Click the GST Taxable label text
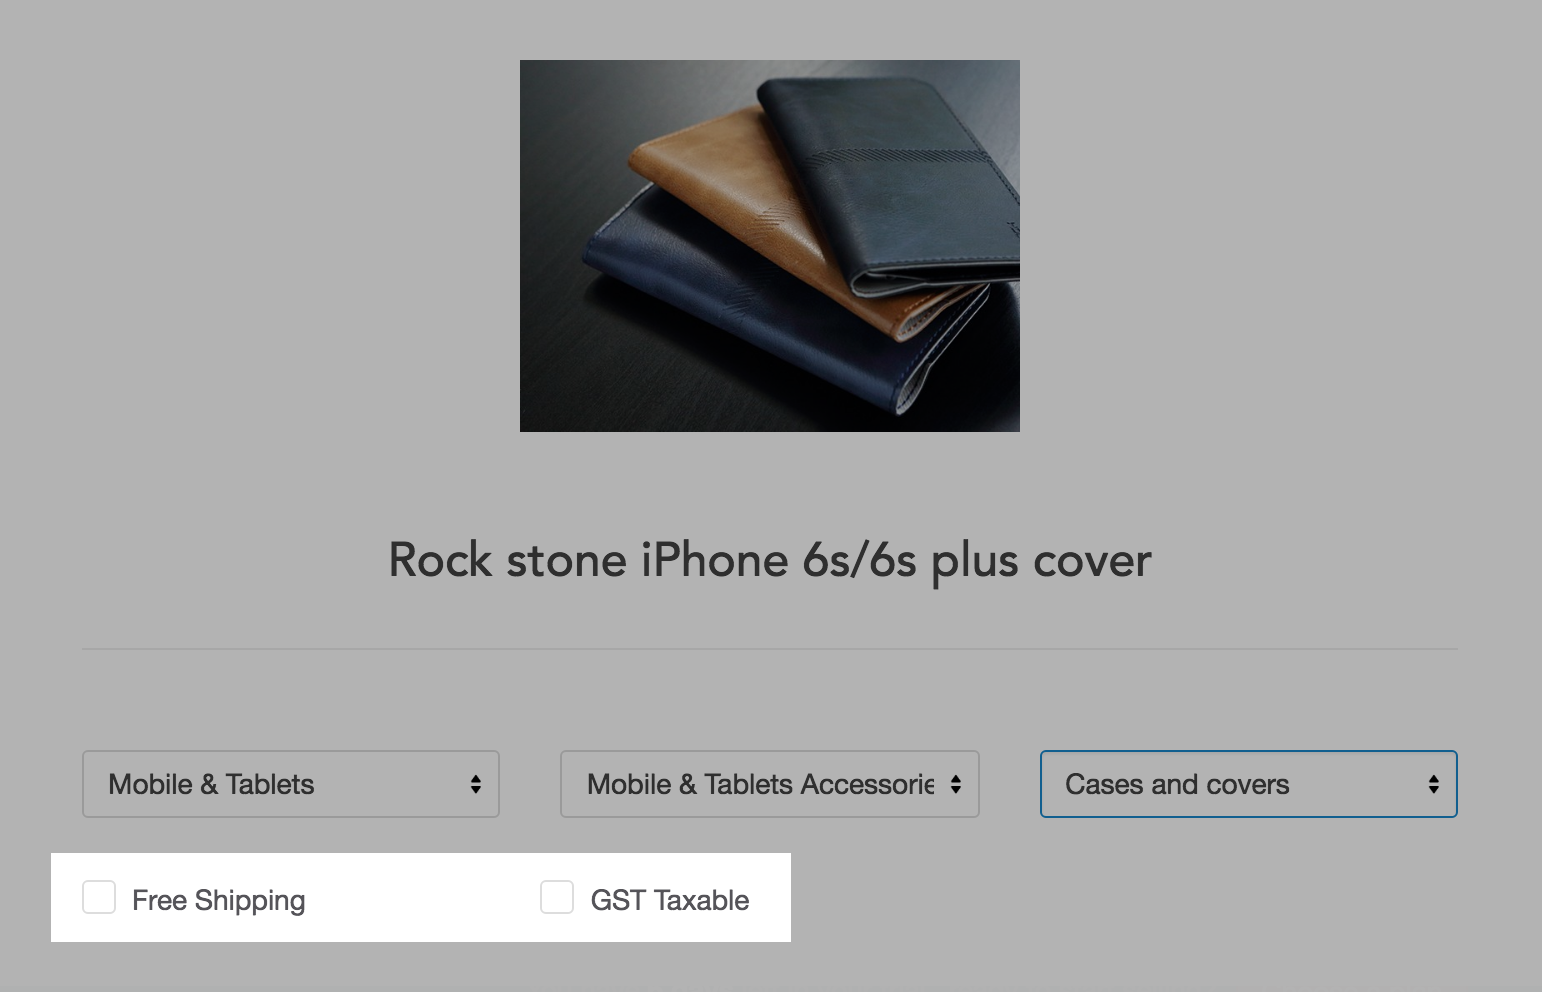Image resolution: width=1542 pixels, height=992 pixels. (670, 900)
